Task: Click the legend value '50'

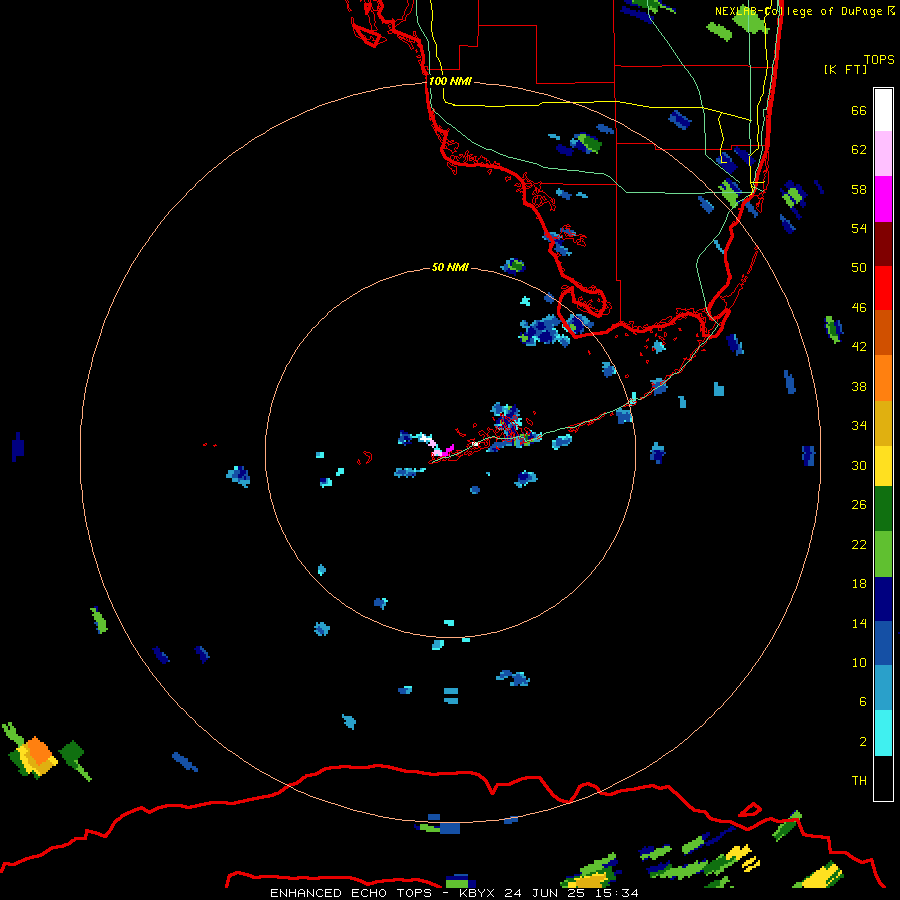Action: click(859, 268)
